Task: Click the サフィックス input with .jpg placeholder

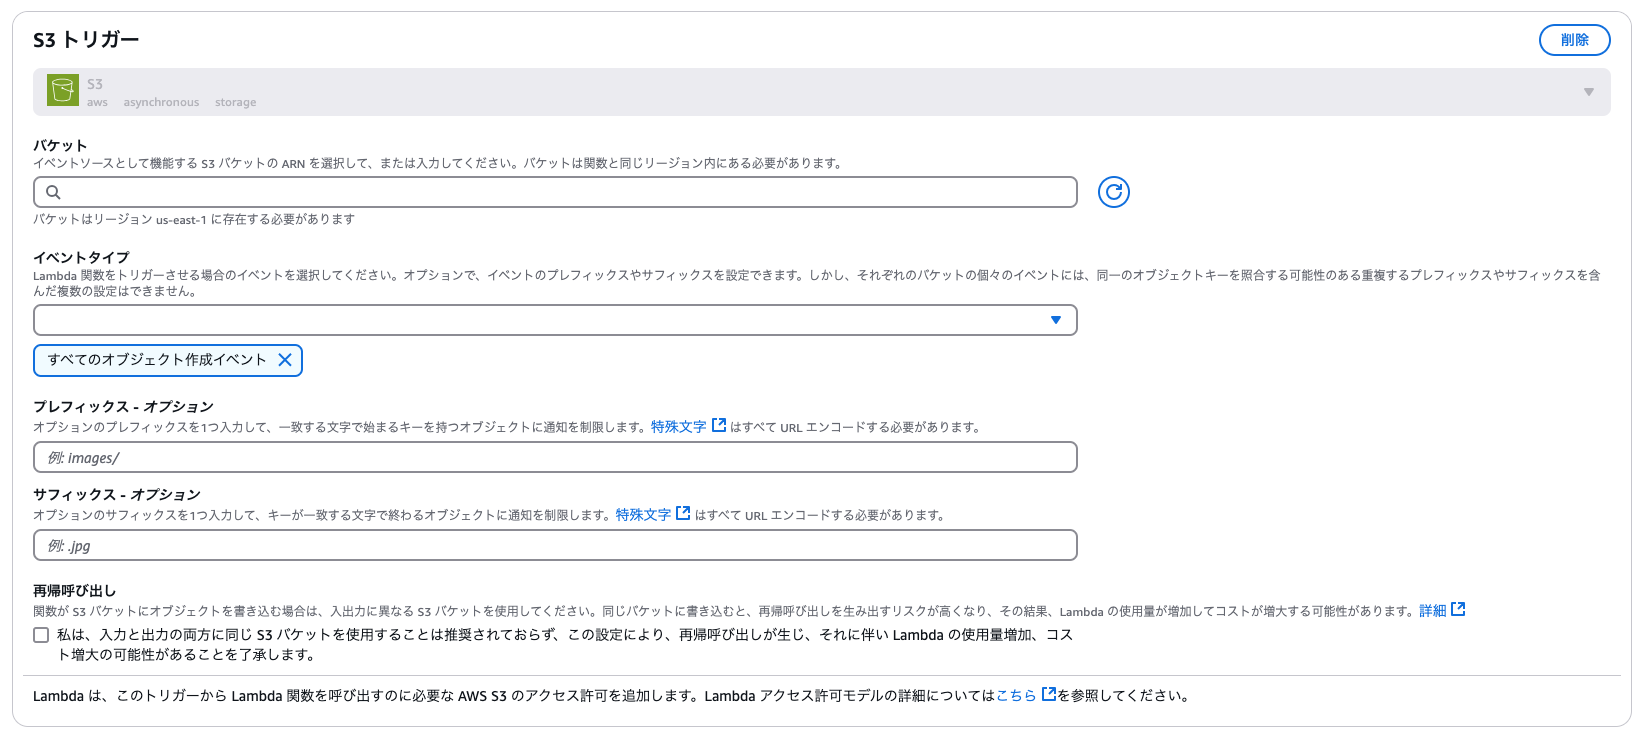Action: point(555,545)
